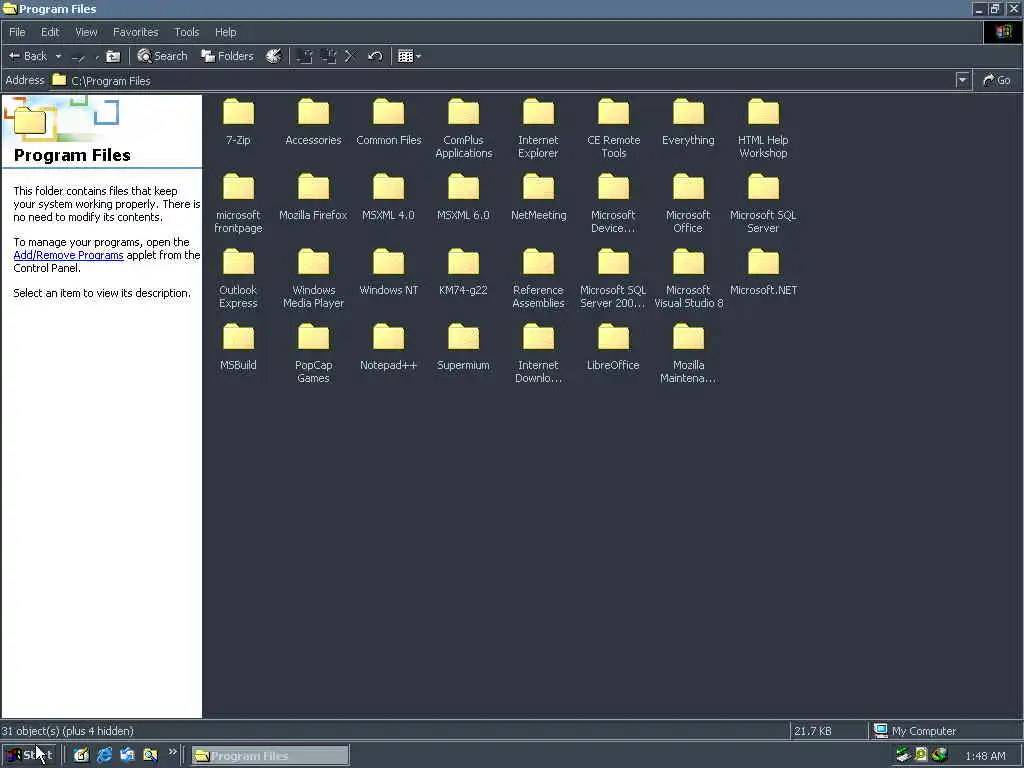Select the Outlook Express folder
Screen dimensions: 1024x768
(x=238, y=278)
